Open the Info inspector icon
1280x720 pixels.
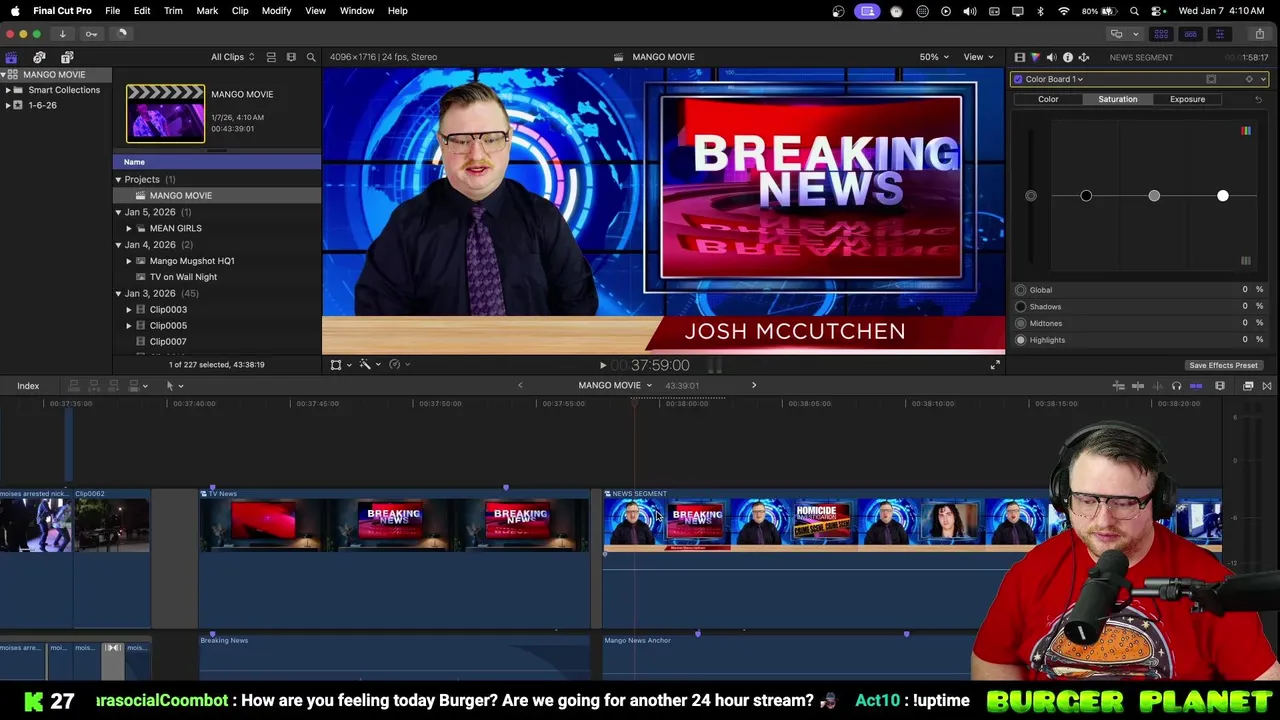(x=1067, y=57)
